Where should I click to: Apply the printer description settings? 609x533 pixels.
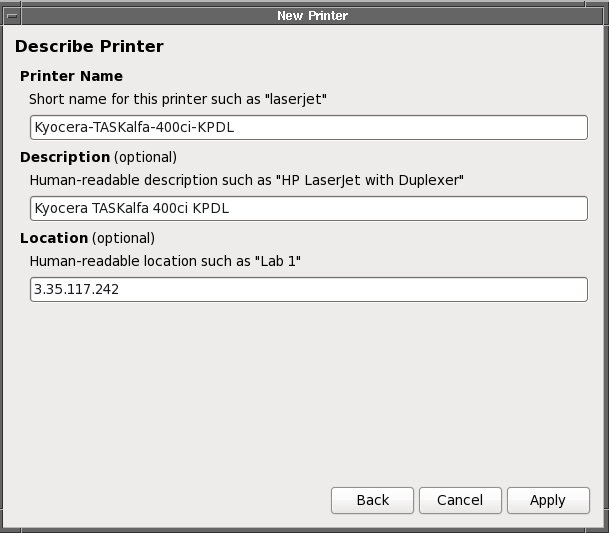point(547,500)
